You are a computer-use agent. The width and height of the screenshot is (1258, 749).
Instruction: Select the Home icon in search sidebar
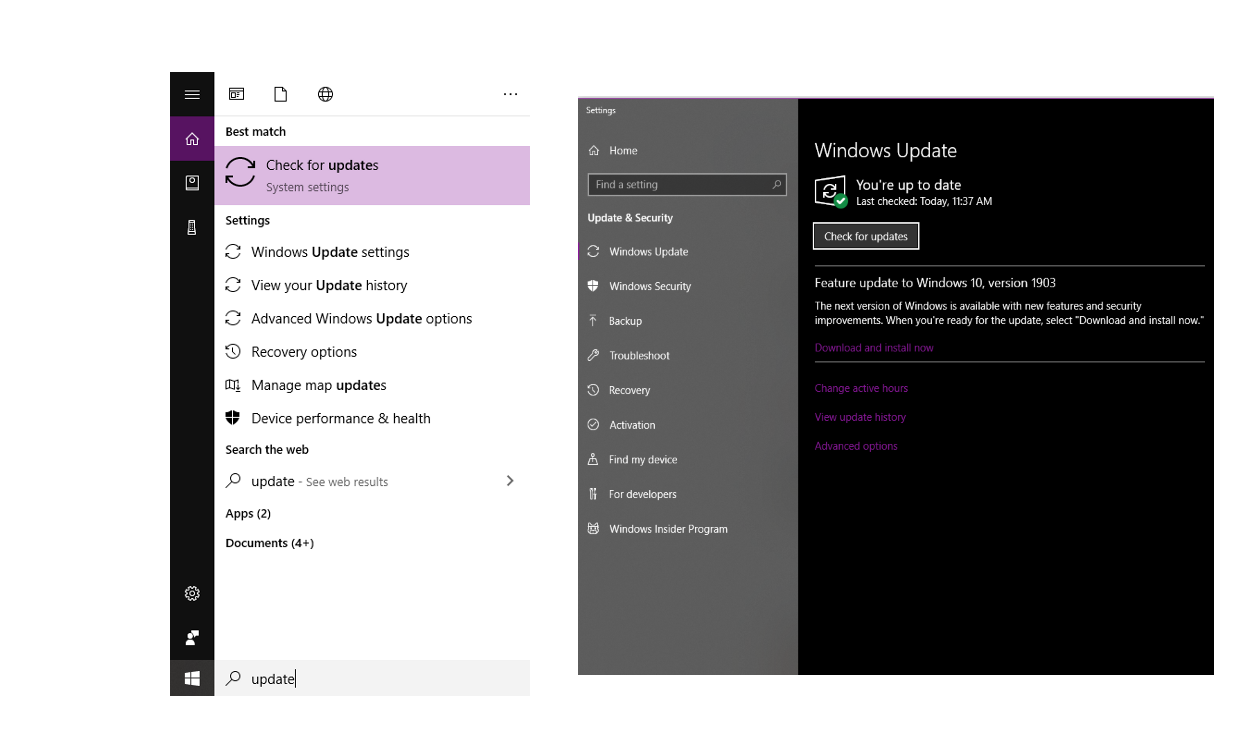[x=192, y=139]
